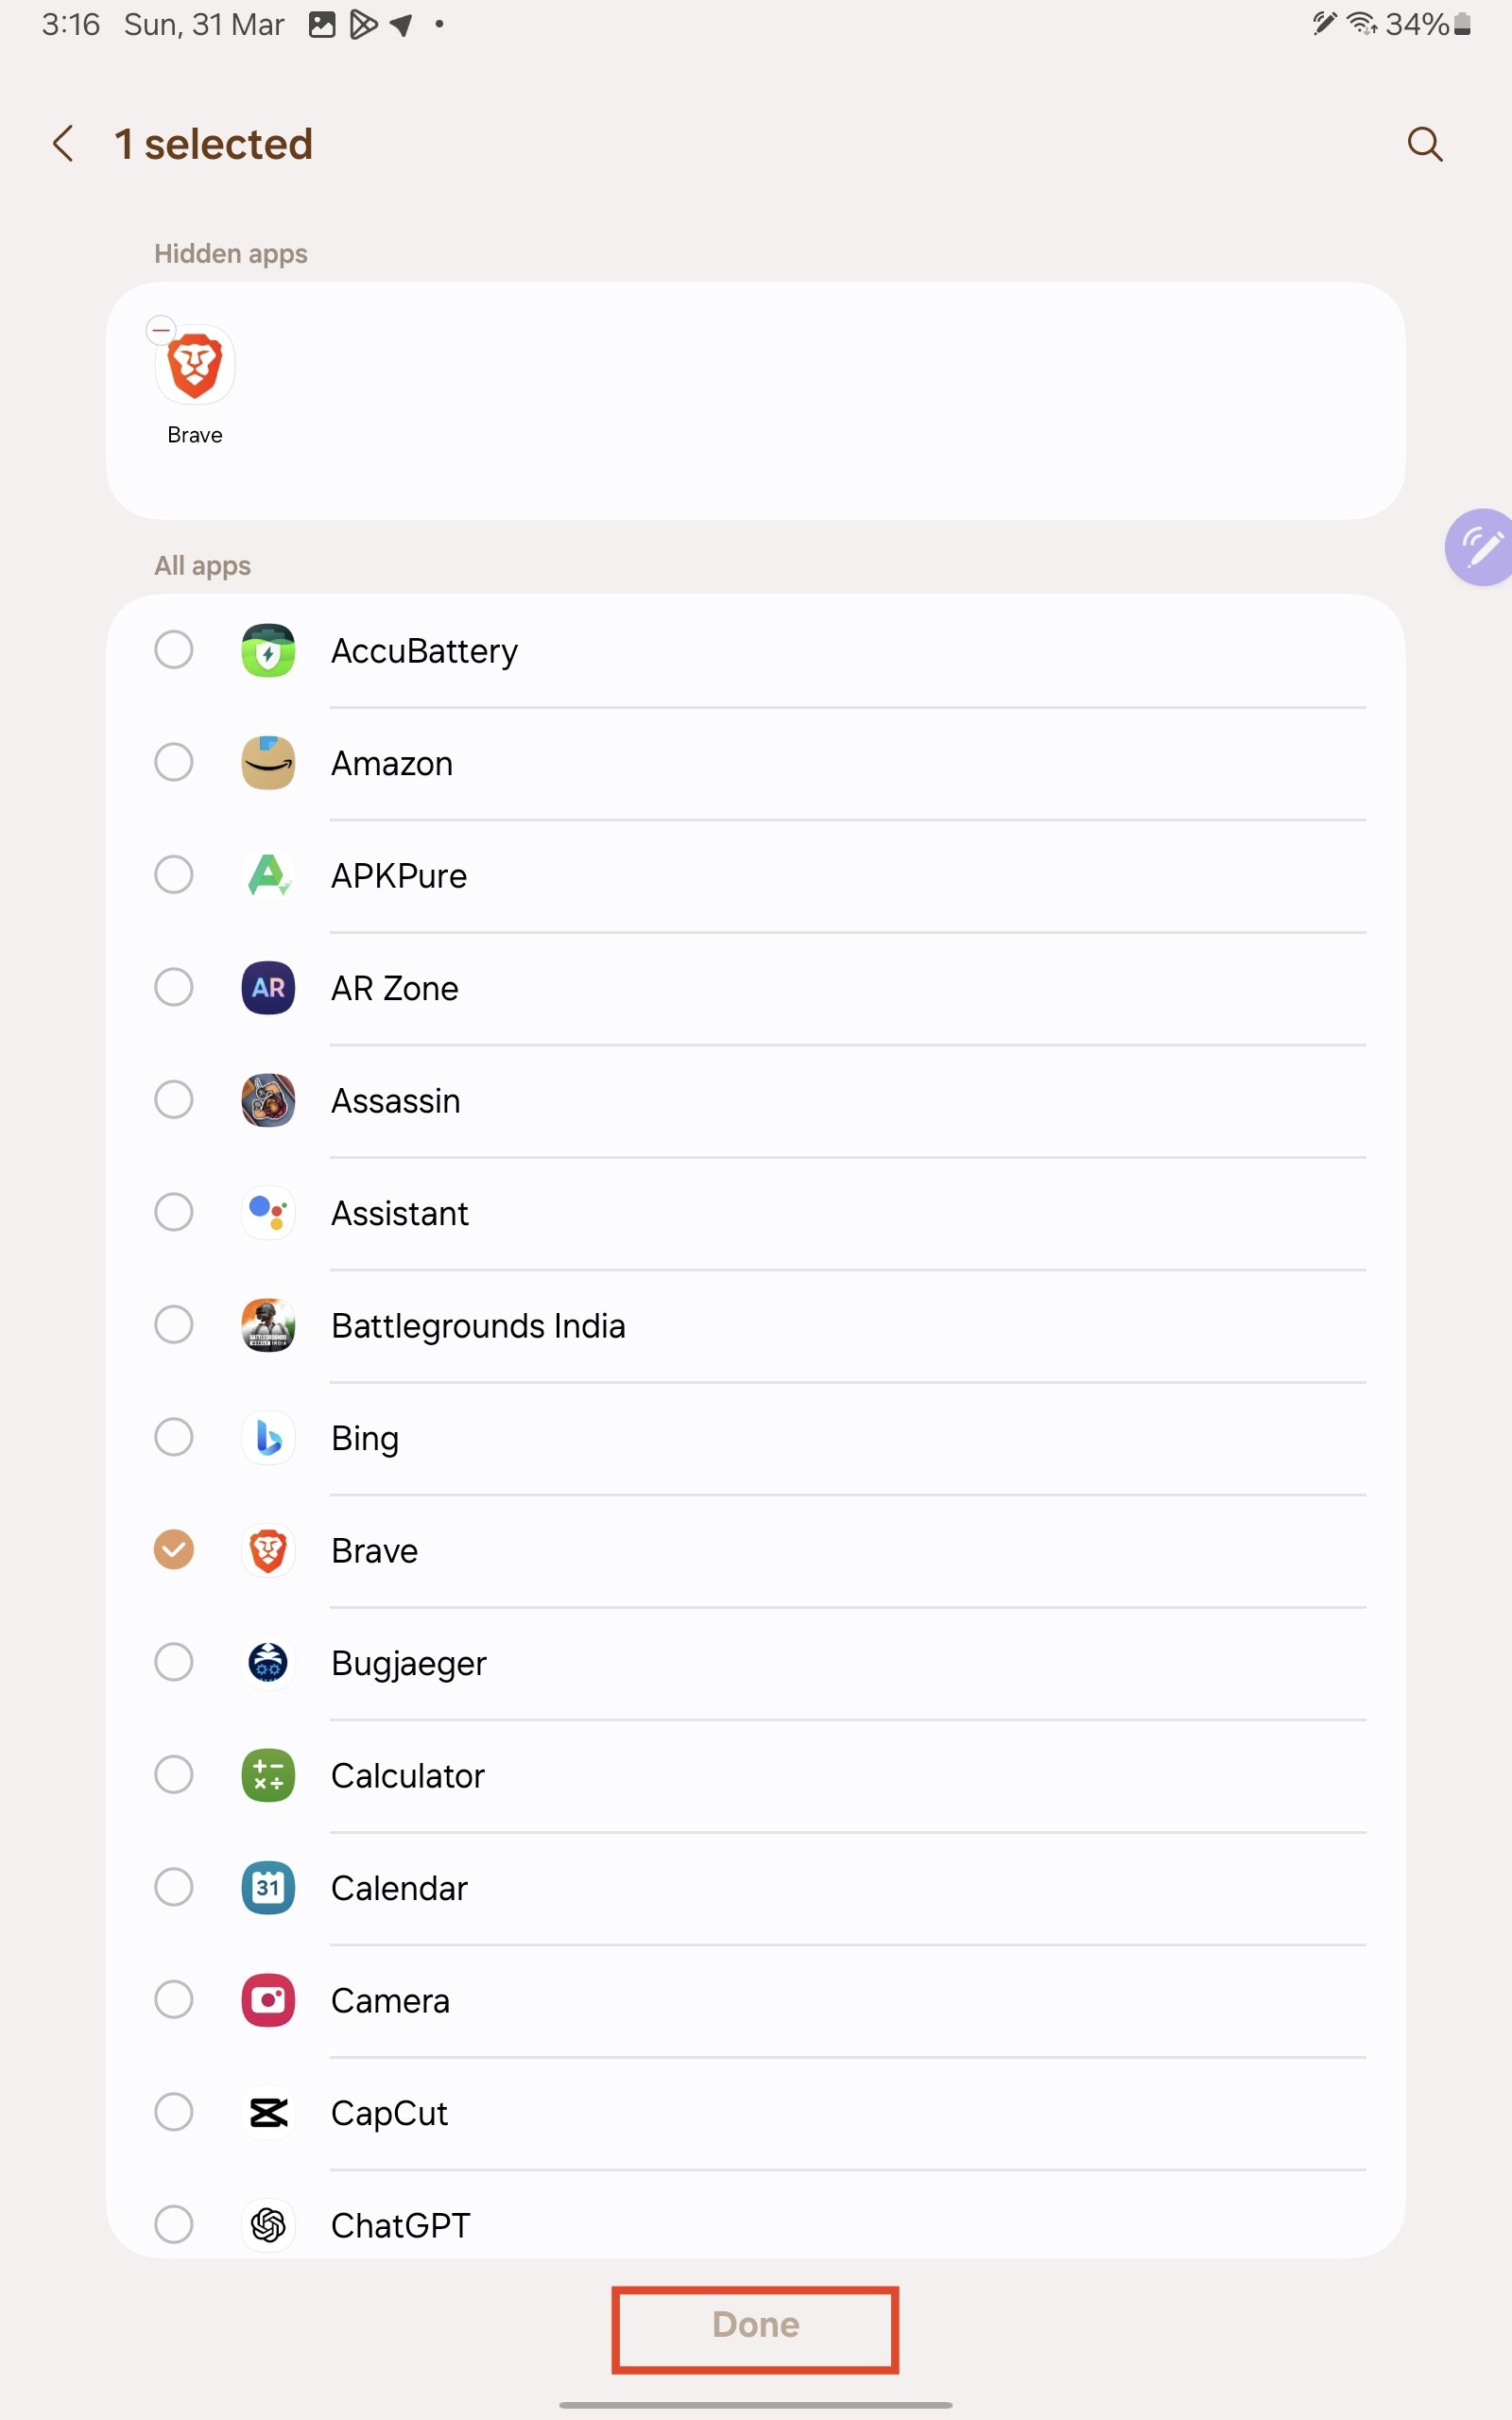The width and height of the screenshot is (1512, 2420).
Task: Uncheck Brave in the All apps list
Action: [174, 1550]
